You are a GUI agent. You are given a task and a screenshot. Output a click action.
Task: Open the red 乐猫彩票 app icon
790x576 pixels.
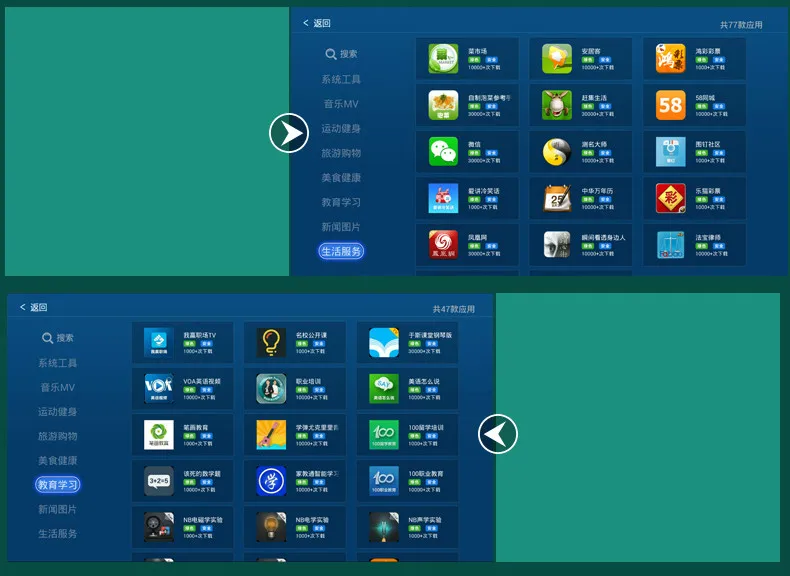[x=671, y=198]
